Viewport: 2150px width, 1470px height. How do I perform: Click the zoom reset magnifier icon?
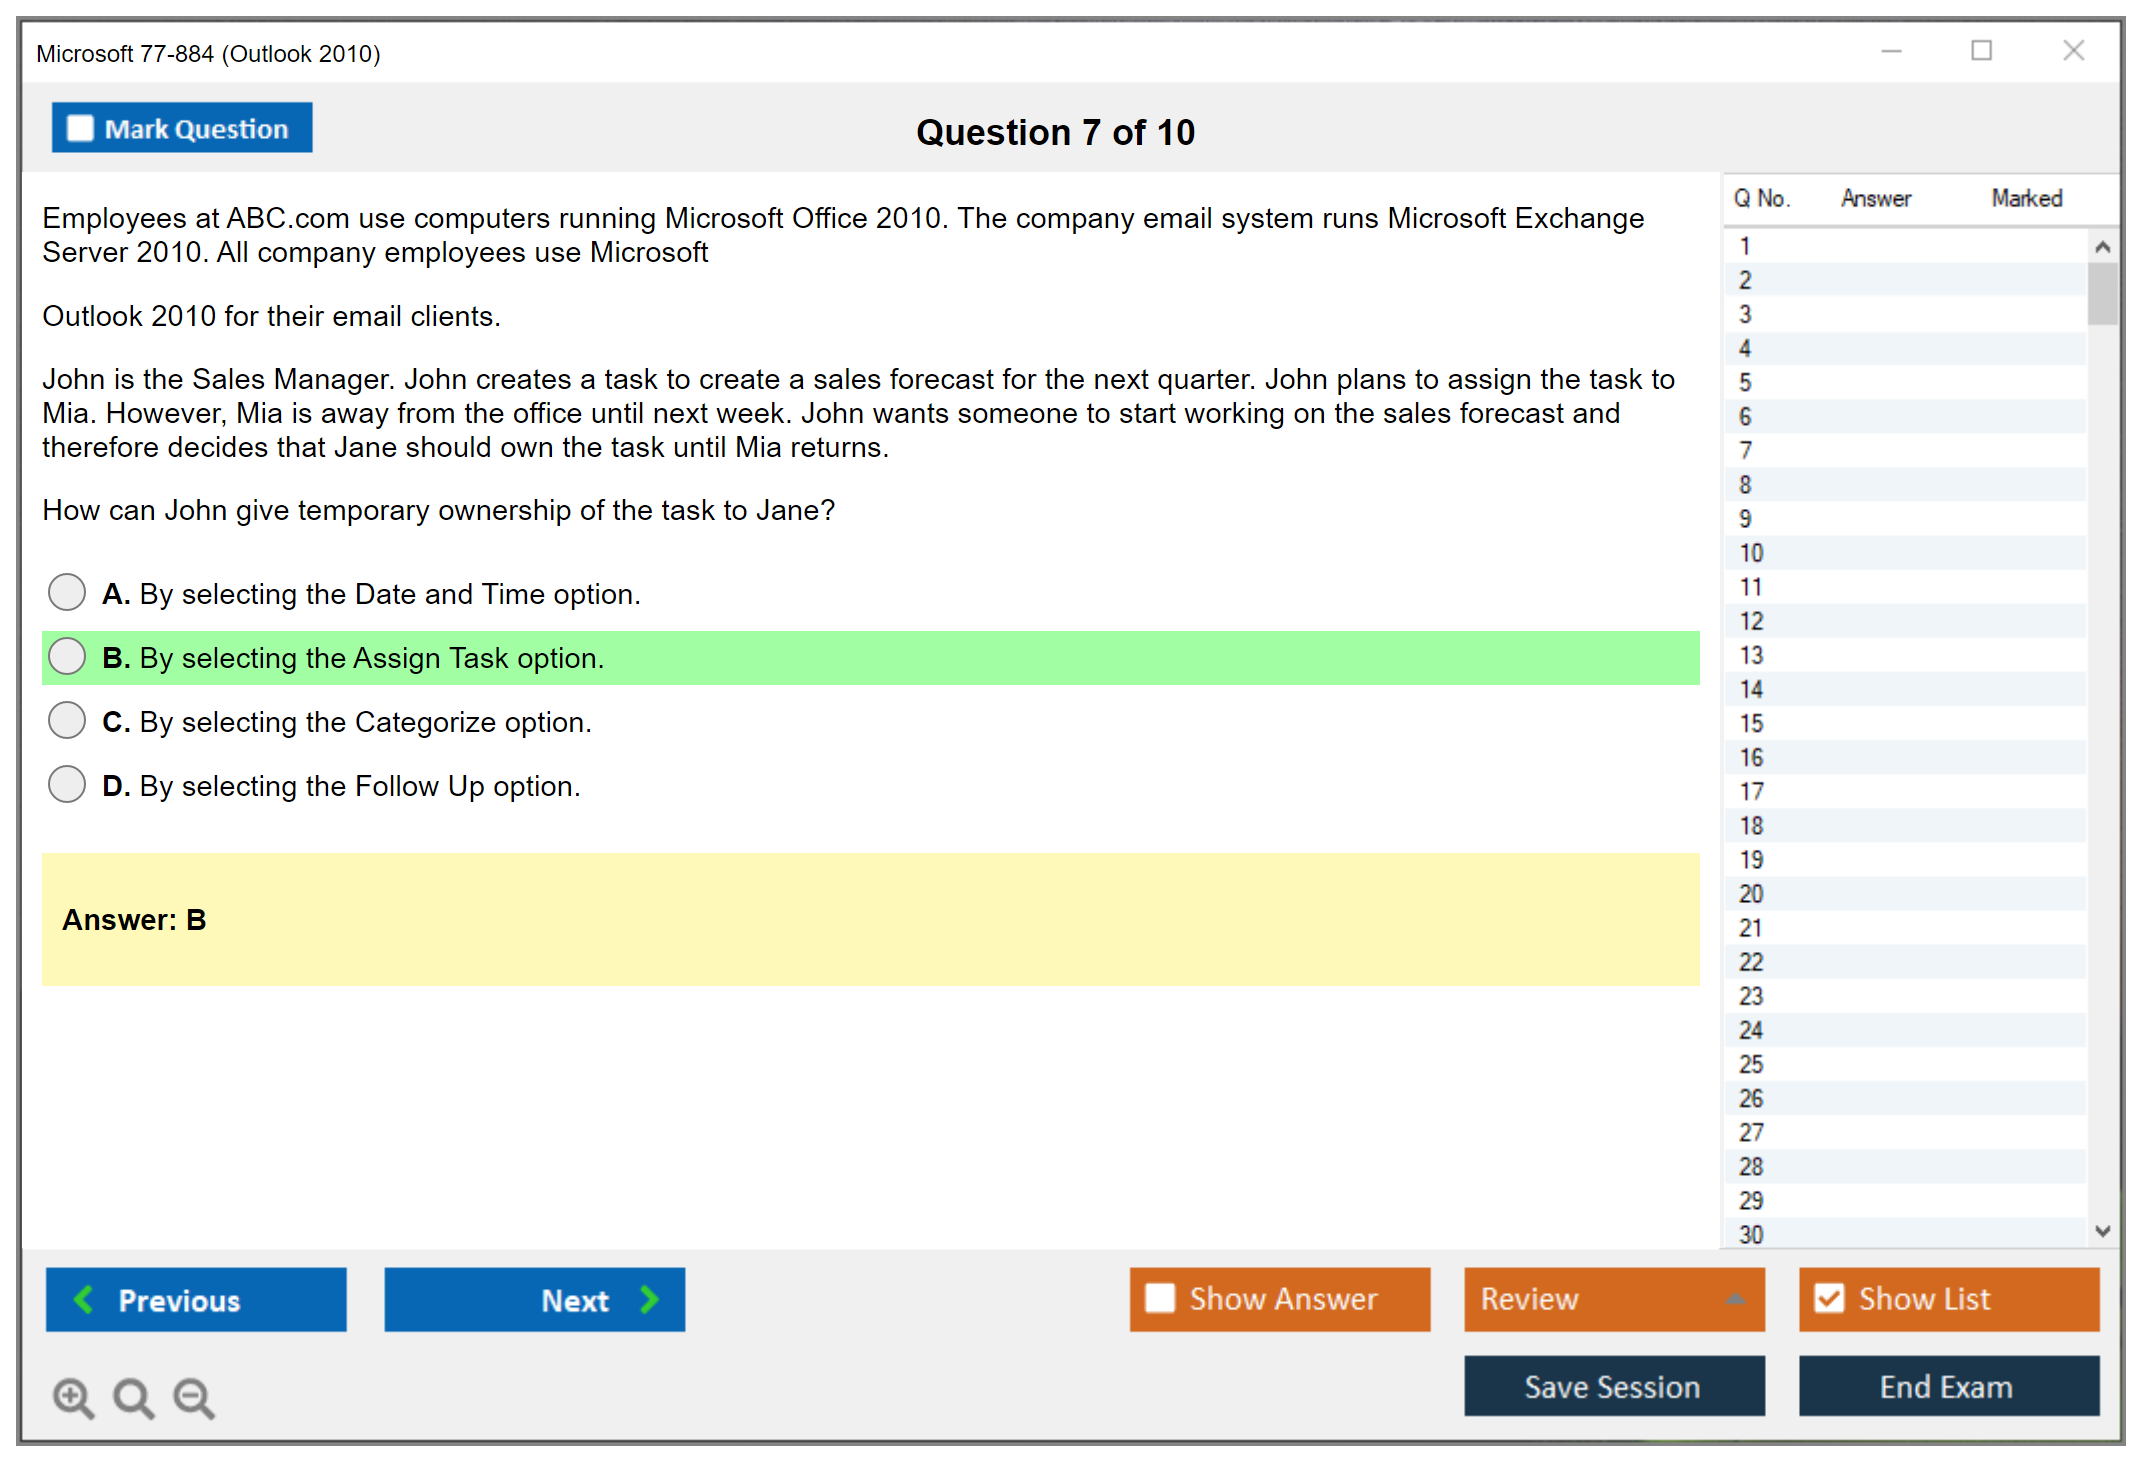133,1397
